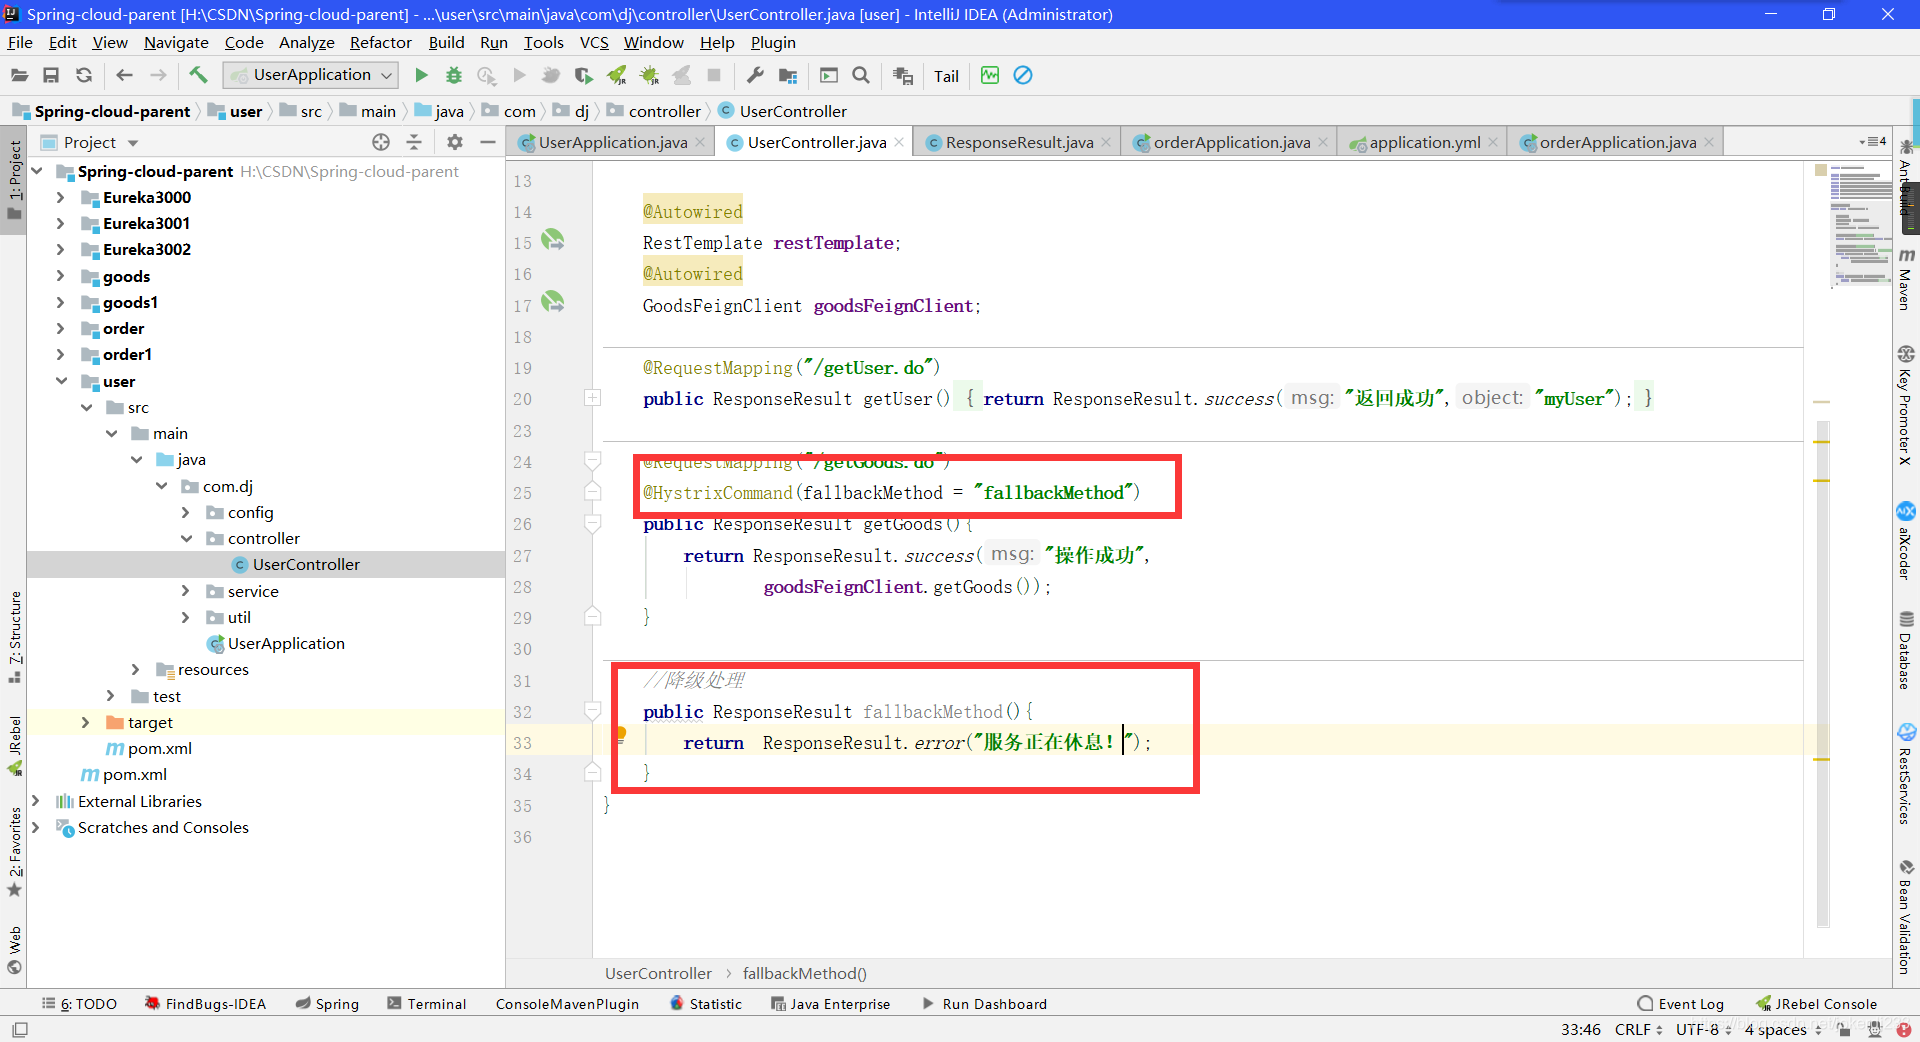Open Project panel gear options

point(455,142)
